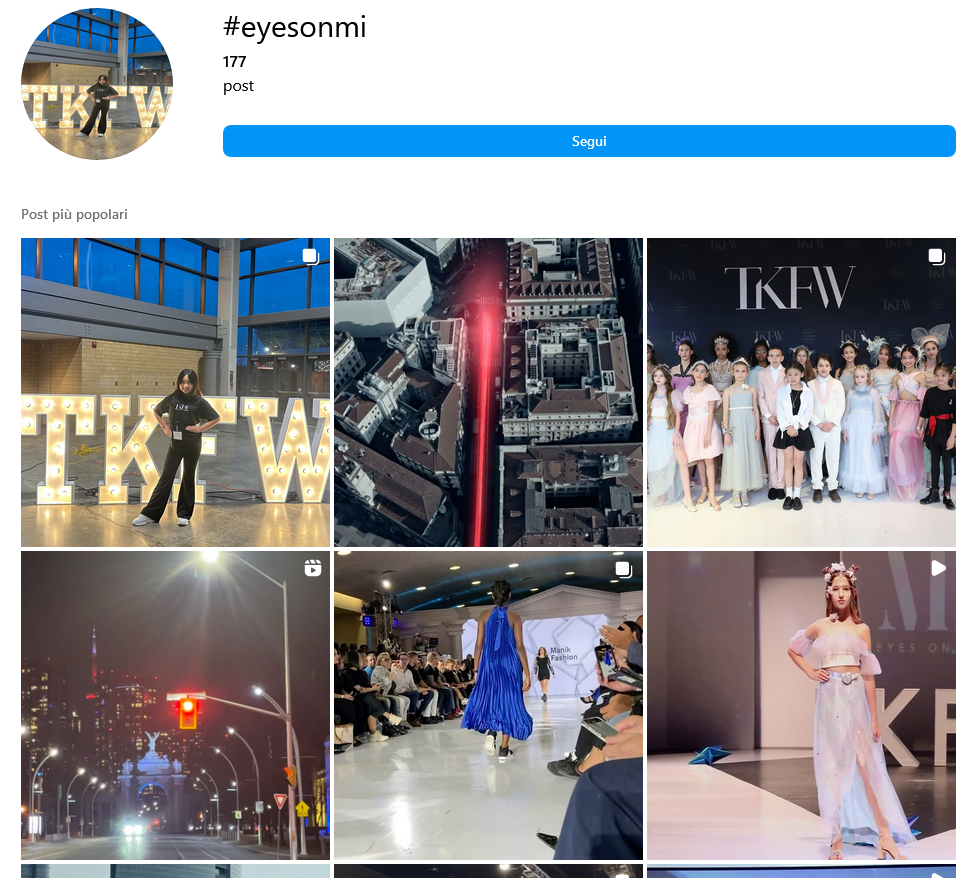Click carousel icon on TKFW marquee letters post

311,257
